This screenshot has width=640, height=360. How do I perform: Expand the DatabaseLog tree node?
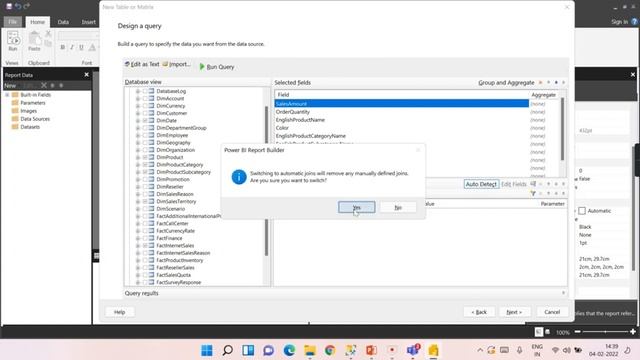(138, 91)
